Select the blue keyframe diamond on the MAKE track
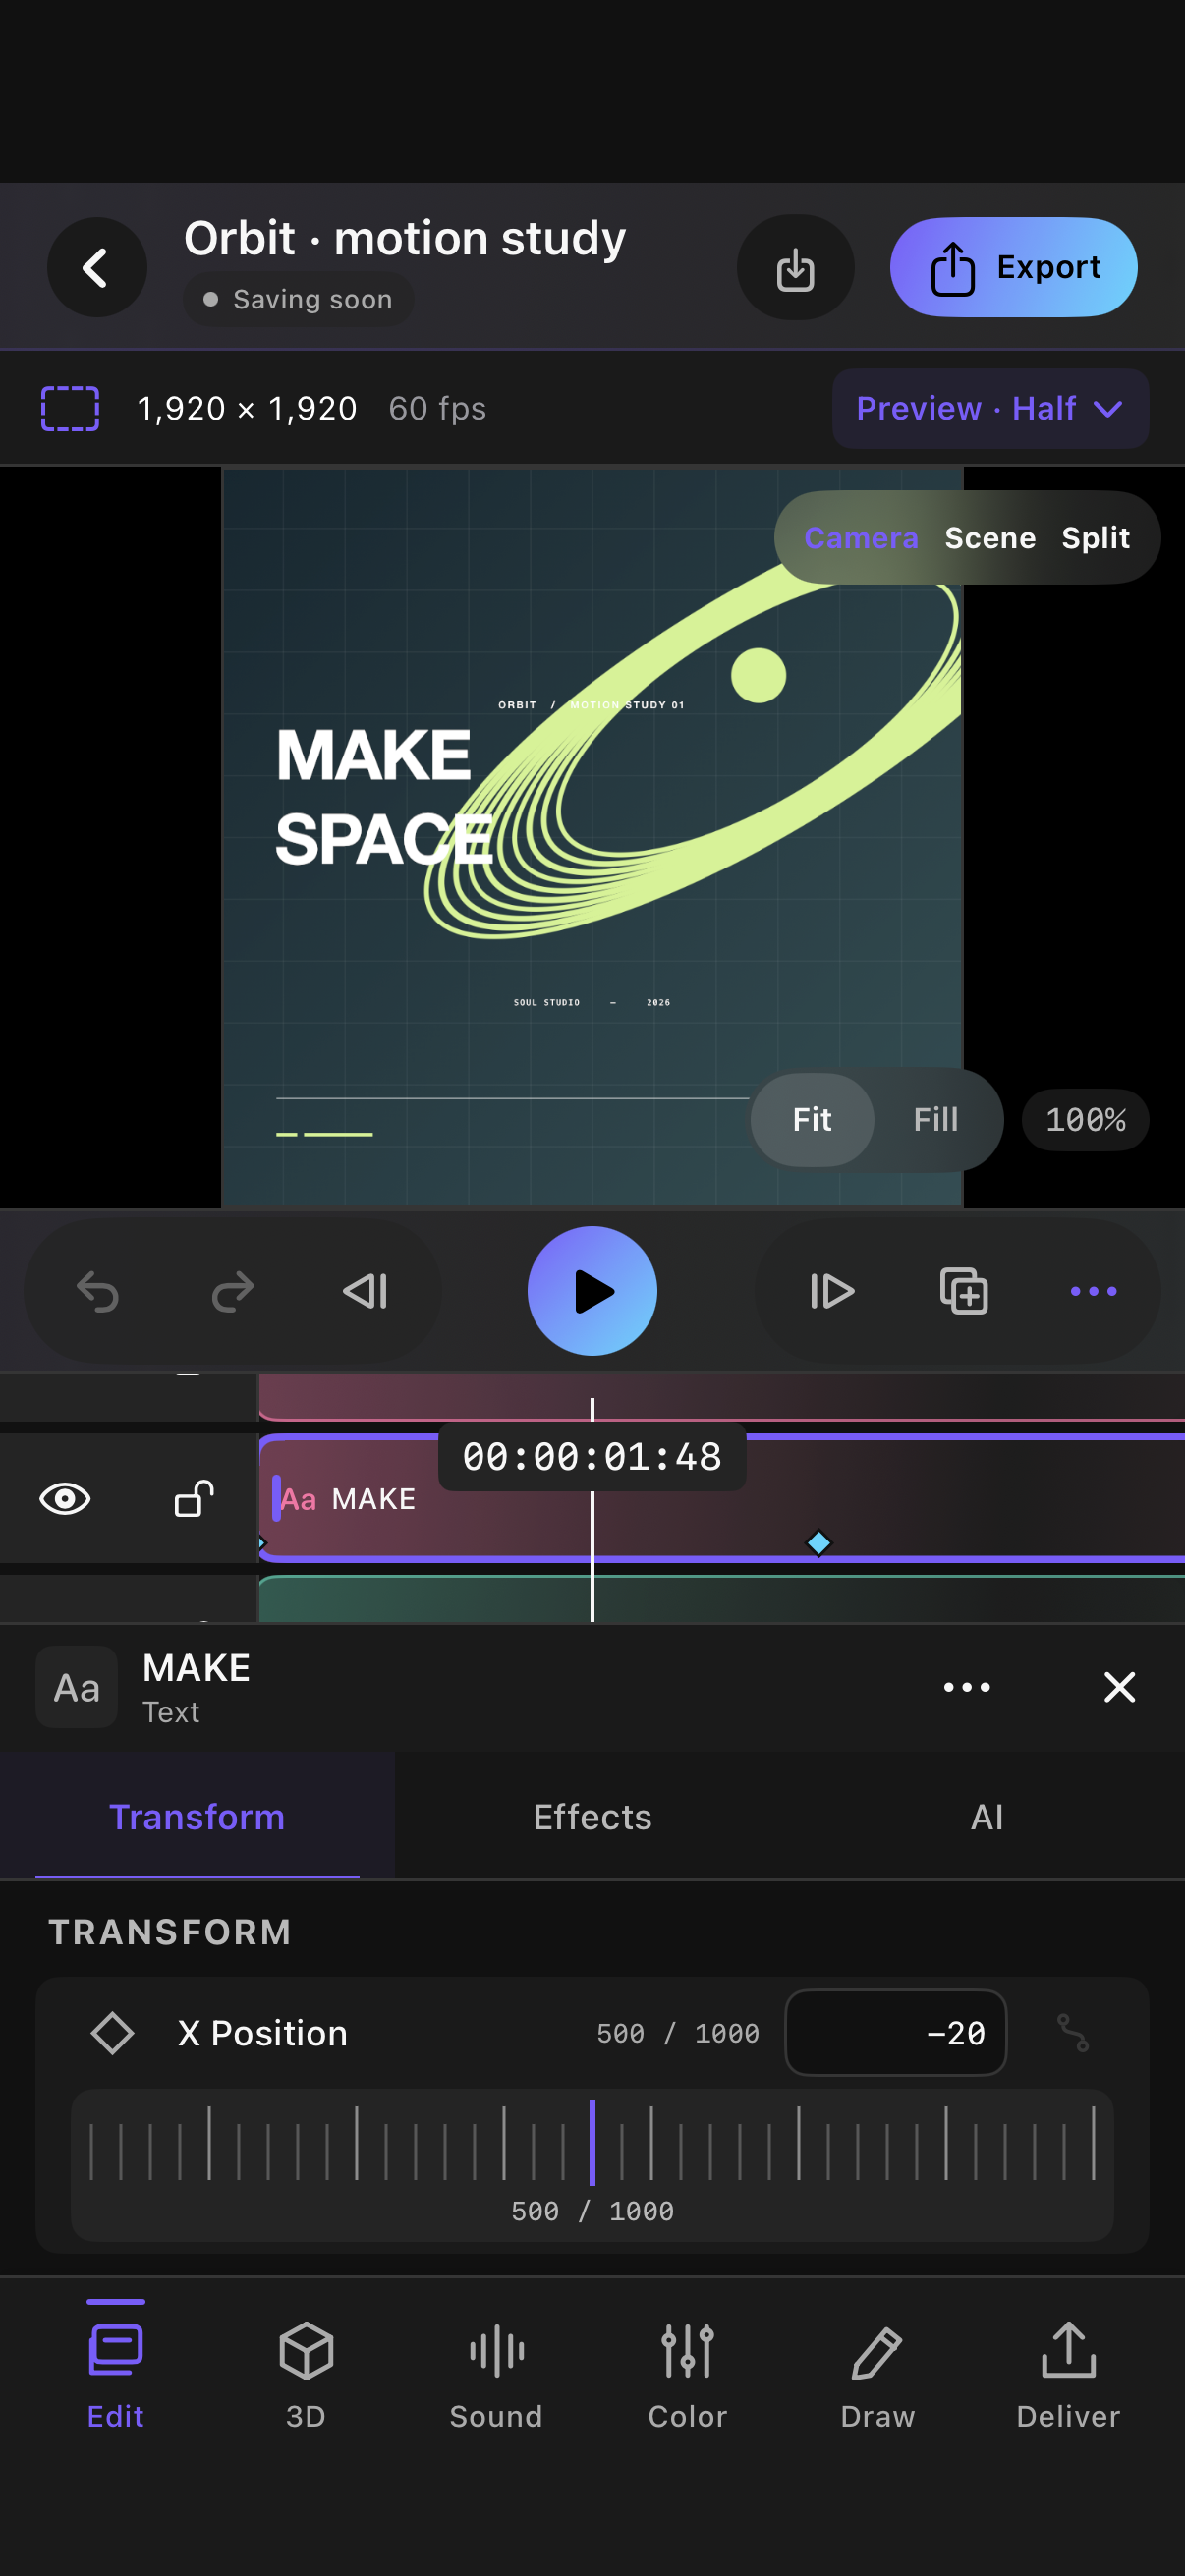Screen dimensions: 1185x2576 [819, 1542]
